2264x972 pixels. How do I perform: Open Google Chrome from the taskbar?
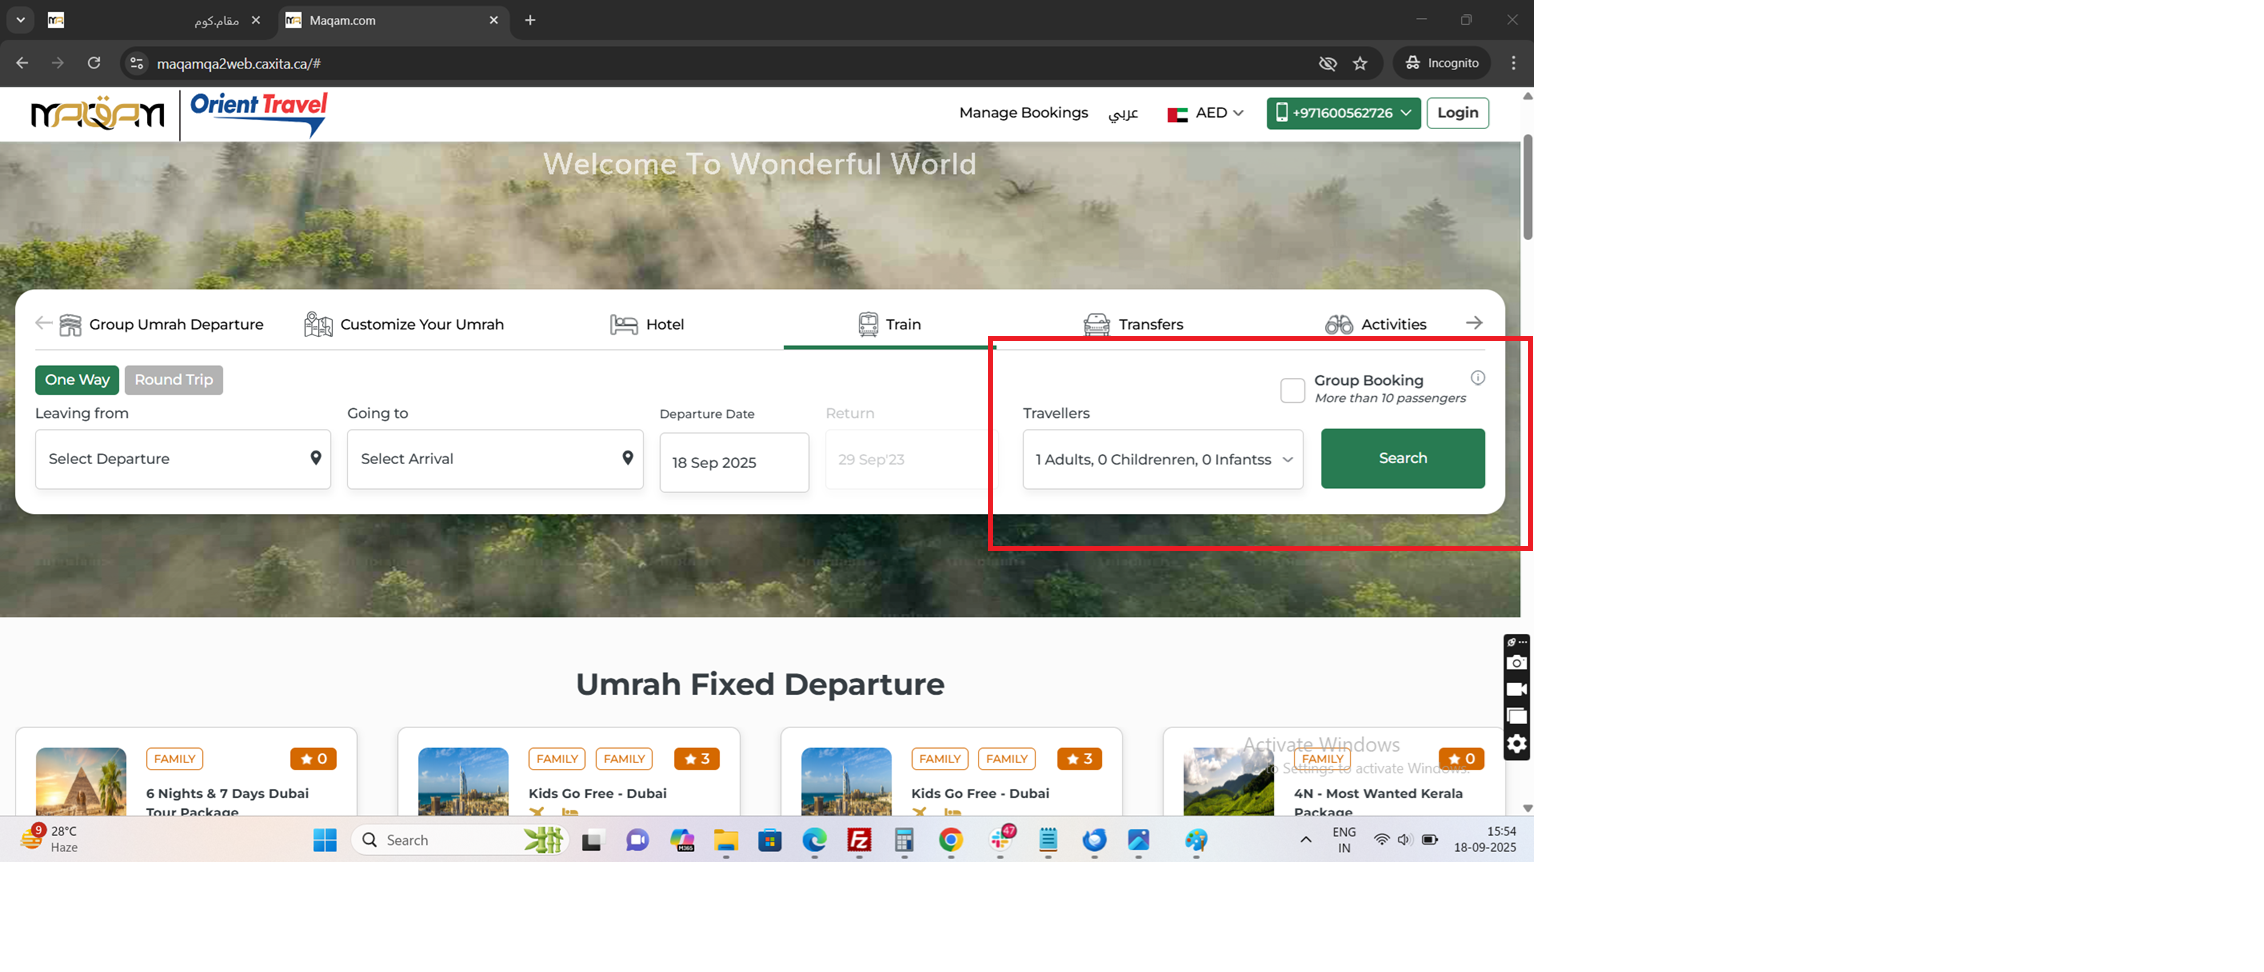(x=950, y=840)
